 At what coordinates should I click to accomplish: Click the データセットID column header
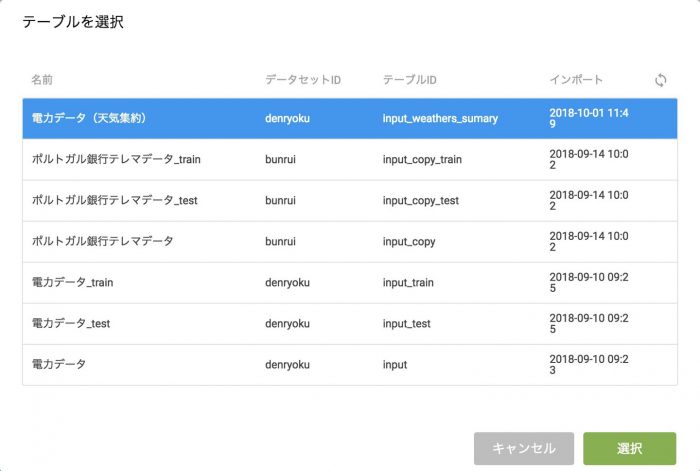click(x=303, y=79)
